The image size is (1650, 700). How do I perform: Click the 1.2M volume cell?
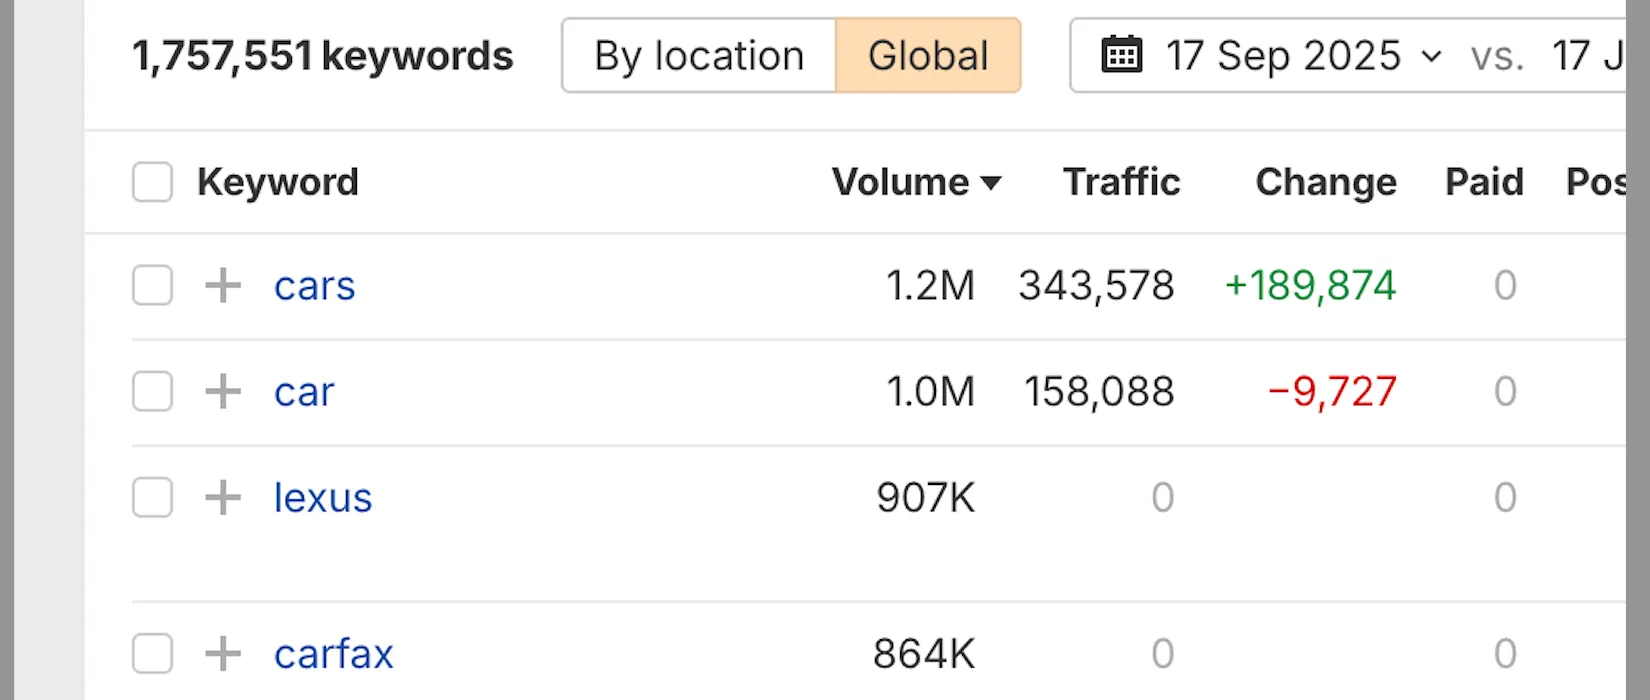(x=930, y=286)
